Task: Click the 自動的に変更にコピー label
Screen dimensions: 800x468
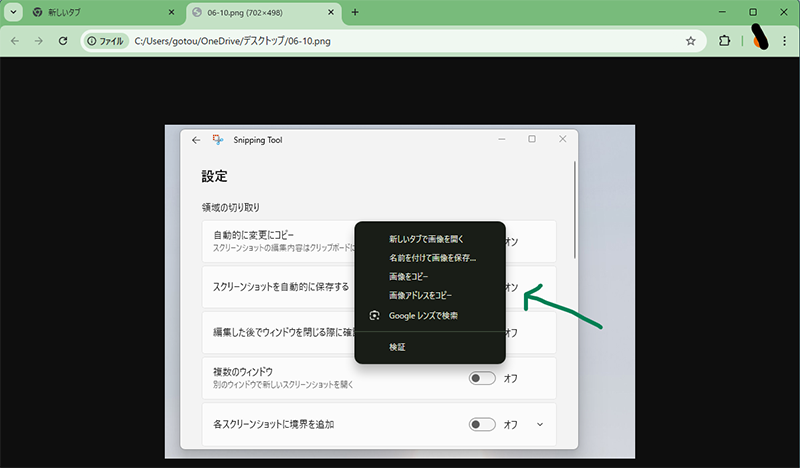Action: tap(254, 235)
